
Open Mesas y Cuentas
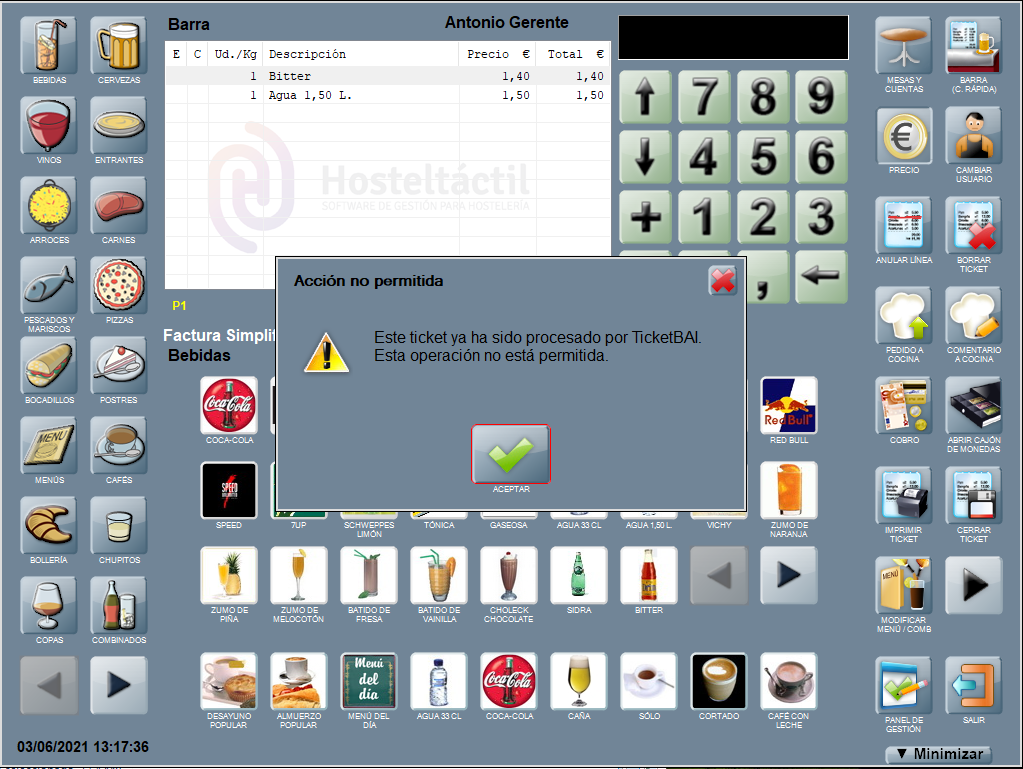903,46
